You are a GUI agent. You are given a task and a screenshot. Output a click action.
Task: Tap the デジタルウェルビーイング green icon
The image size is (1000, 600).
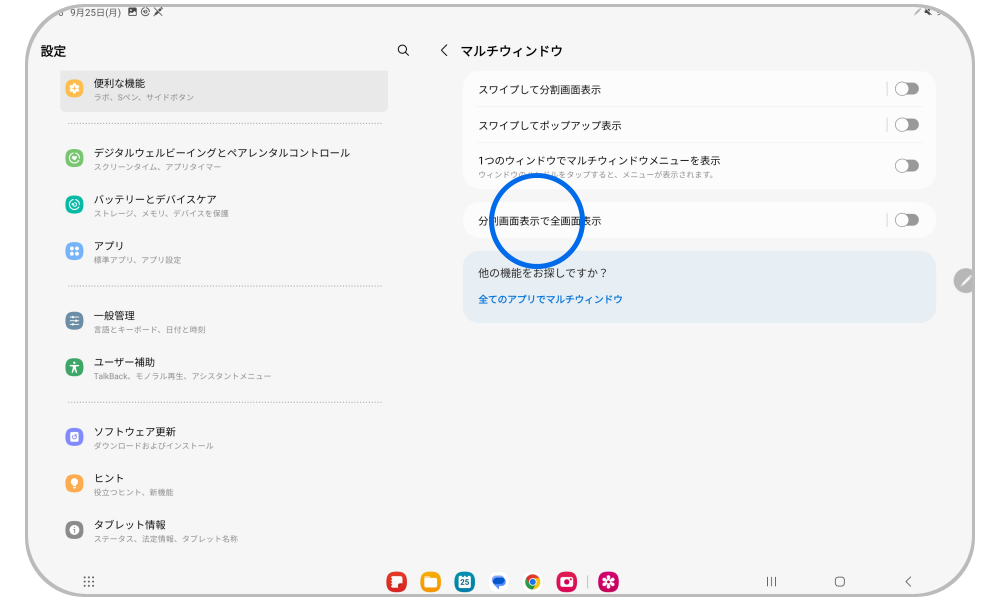pyautogui.click(x=75, y=158)
